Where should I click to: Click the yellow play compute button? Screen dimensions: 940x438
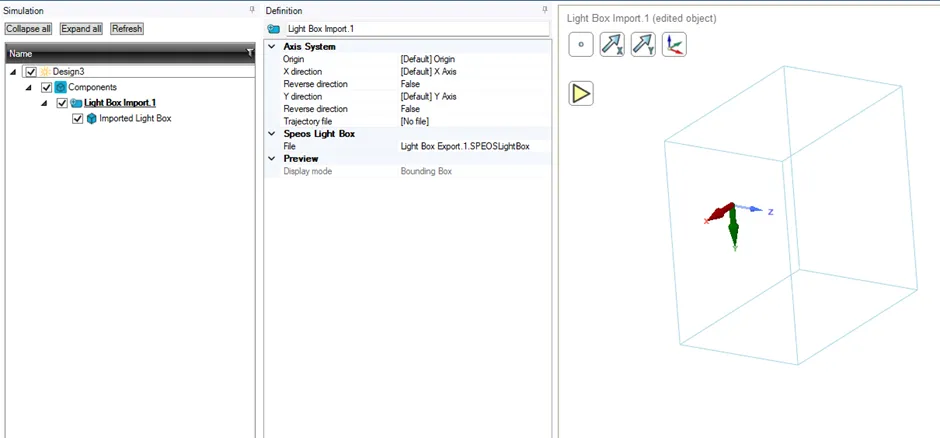pyautogui.click(x=580, y=93)
